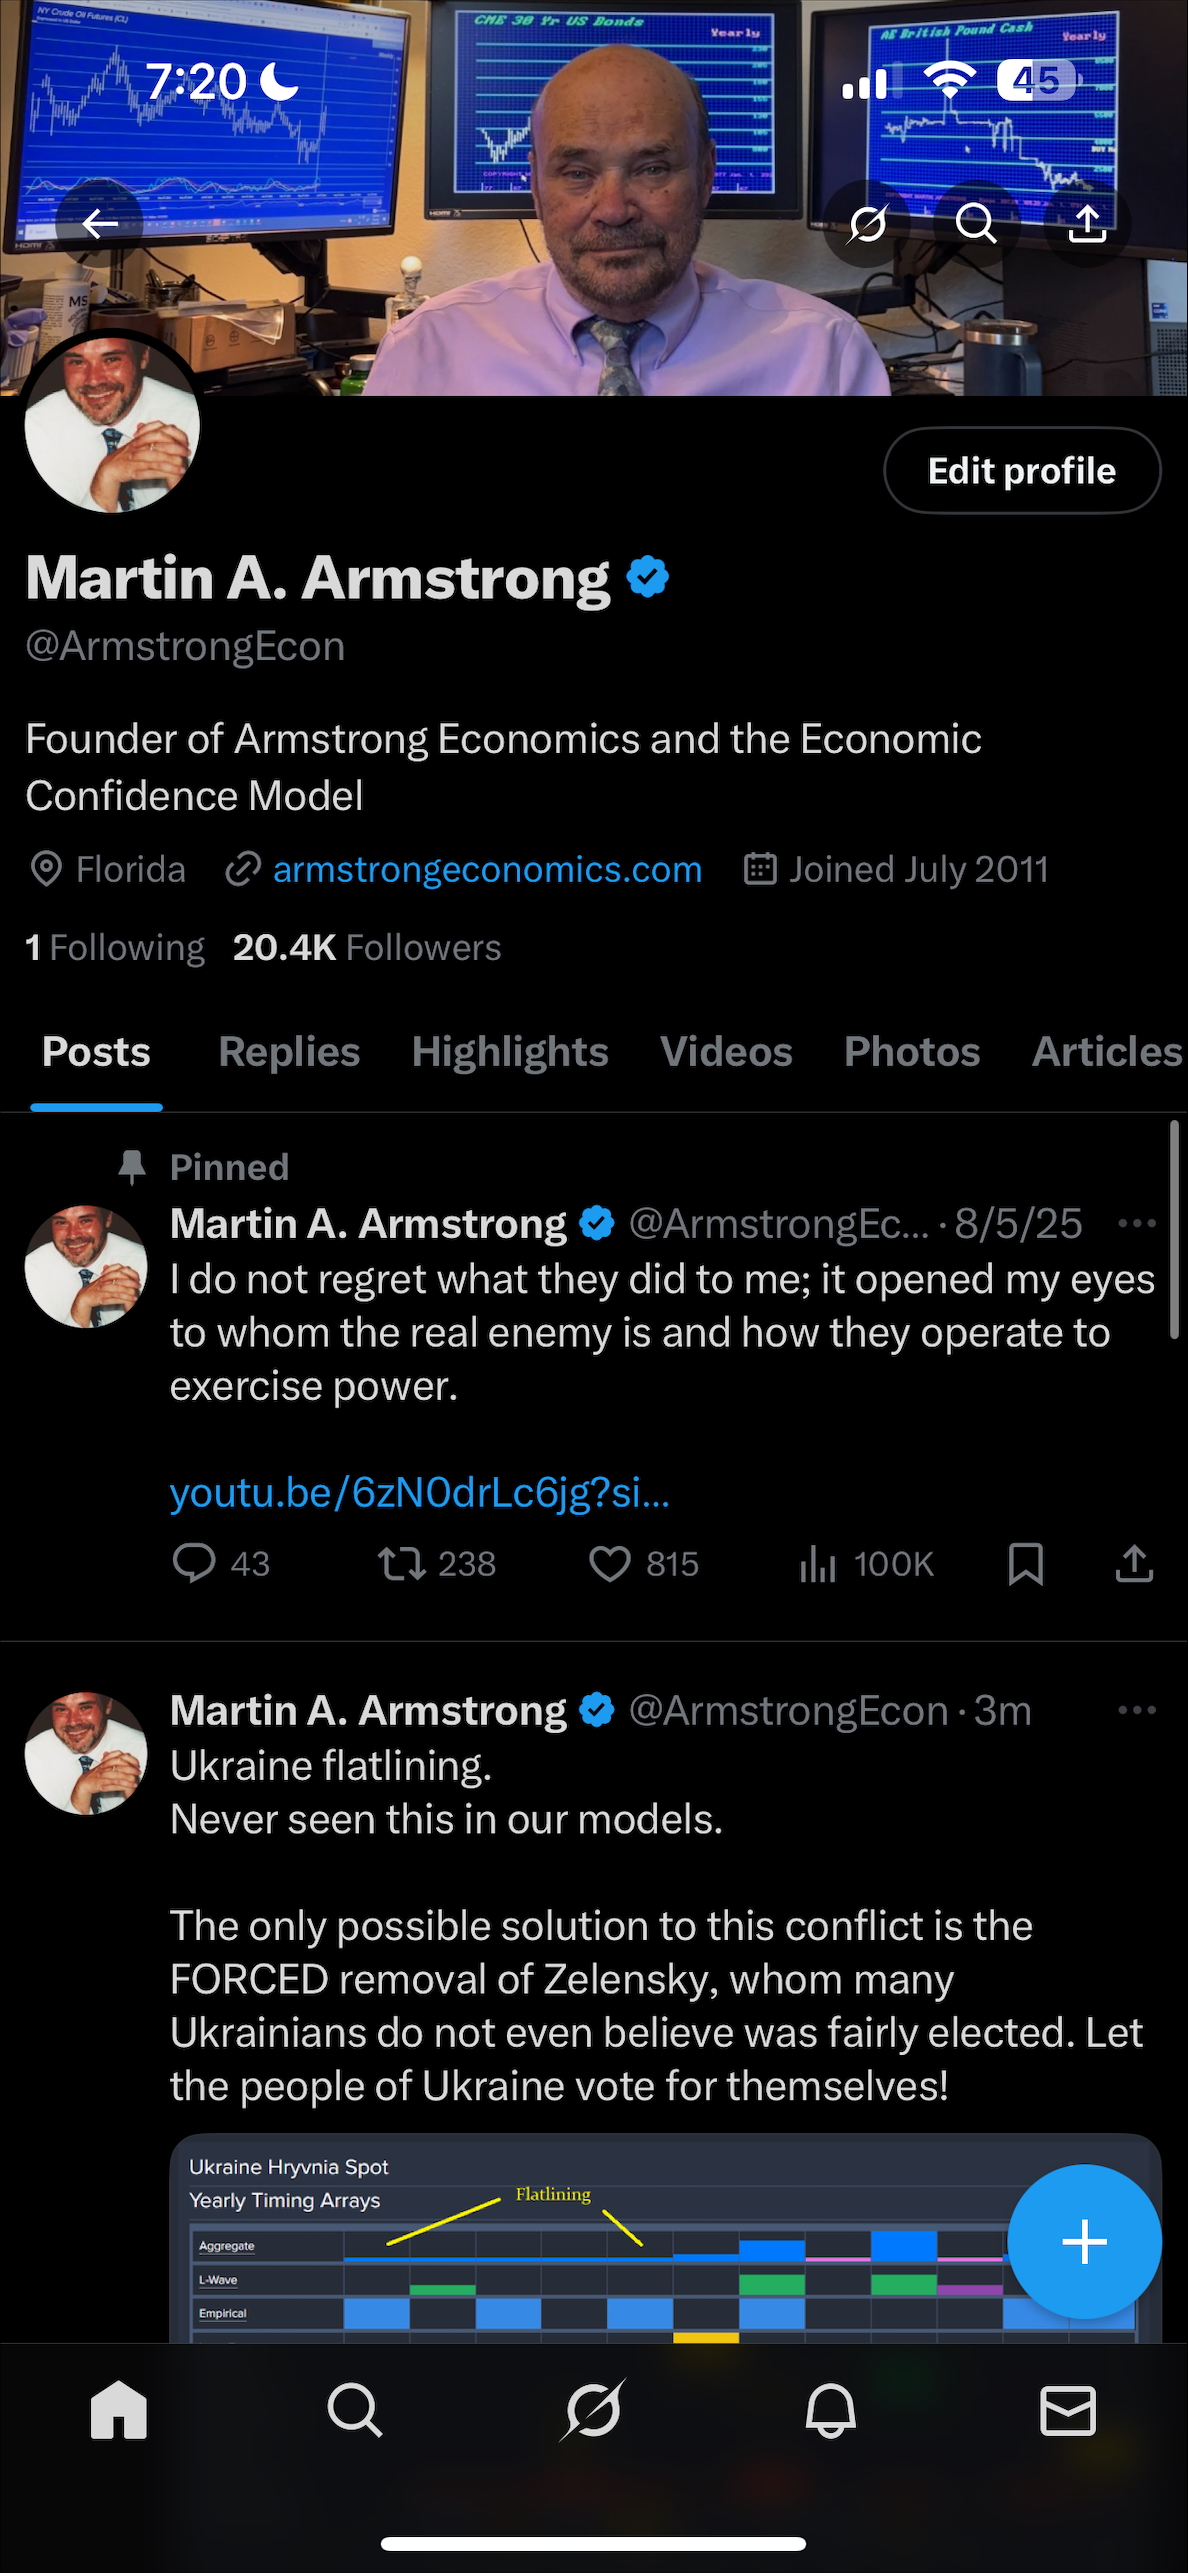This screenshot has width=1188, height=2573.
Task: Share profile using header share icon
Action: pos(1087,223)
